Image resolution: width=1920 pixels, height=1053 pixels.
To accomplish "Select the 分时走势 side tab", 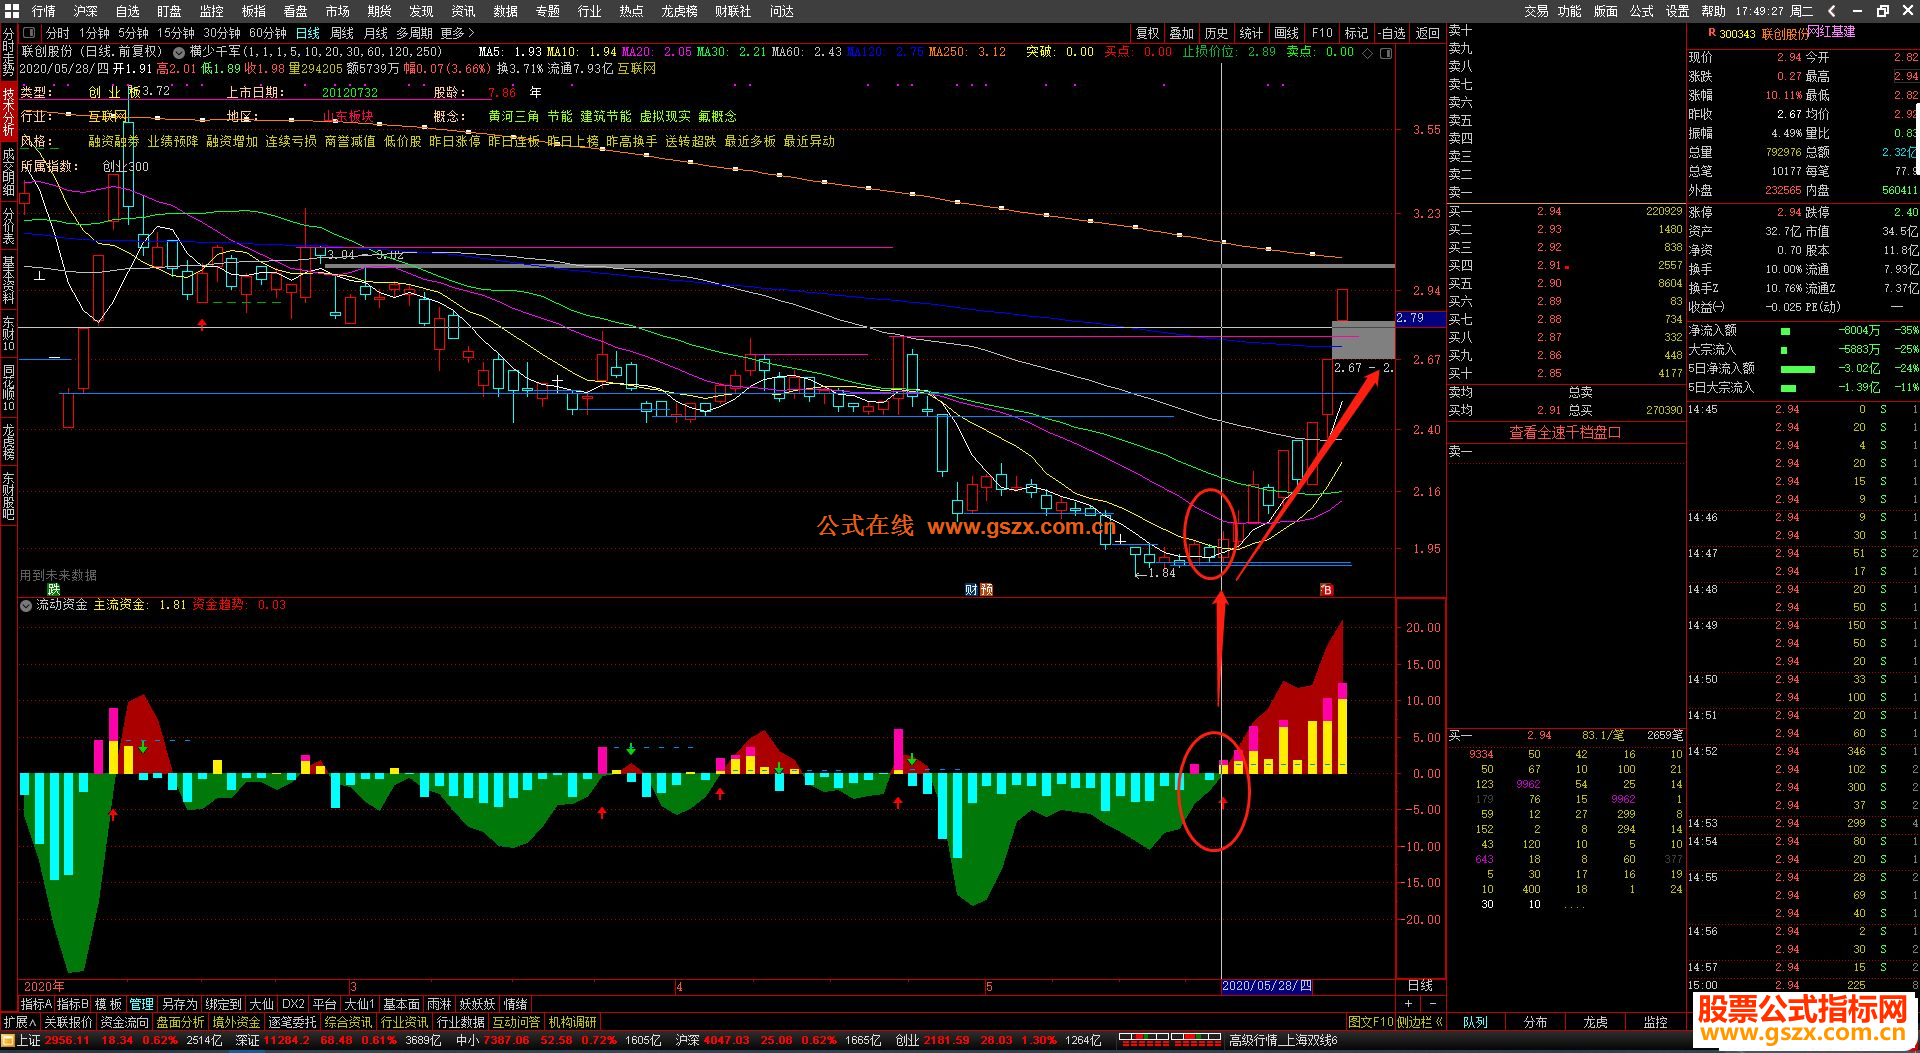I will (x=8, y=54).
